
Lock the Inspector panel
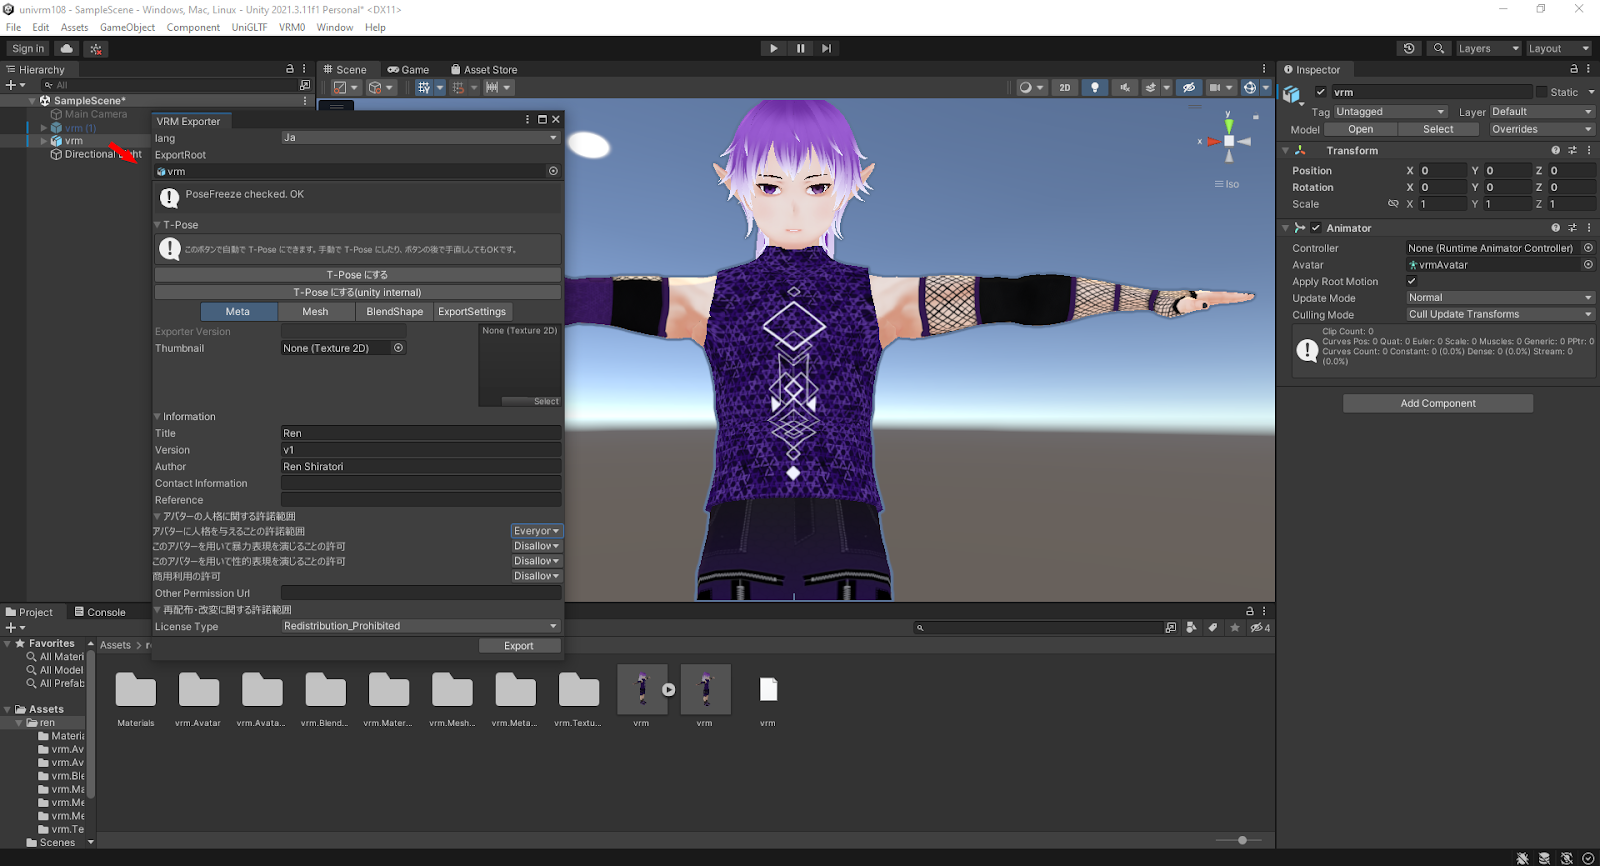1574,69
